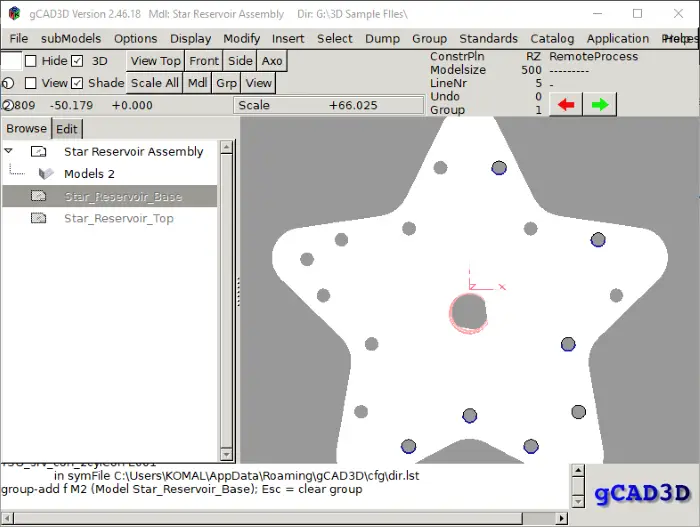Click the Scale All button
This screenshot has height=527, width=700.
pyautogui.click(x=154, y=83)
